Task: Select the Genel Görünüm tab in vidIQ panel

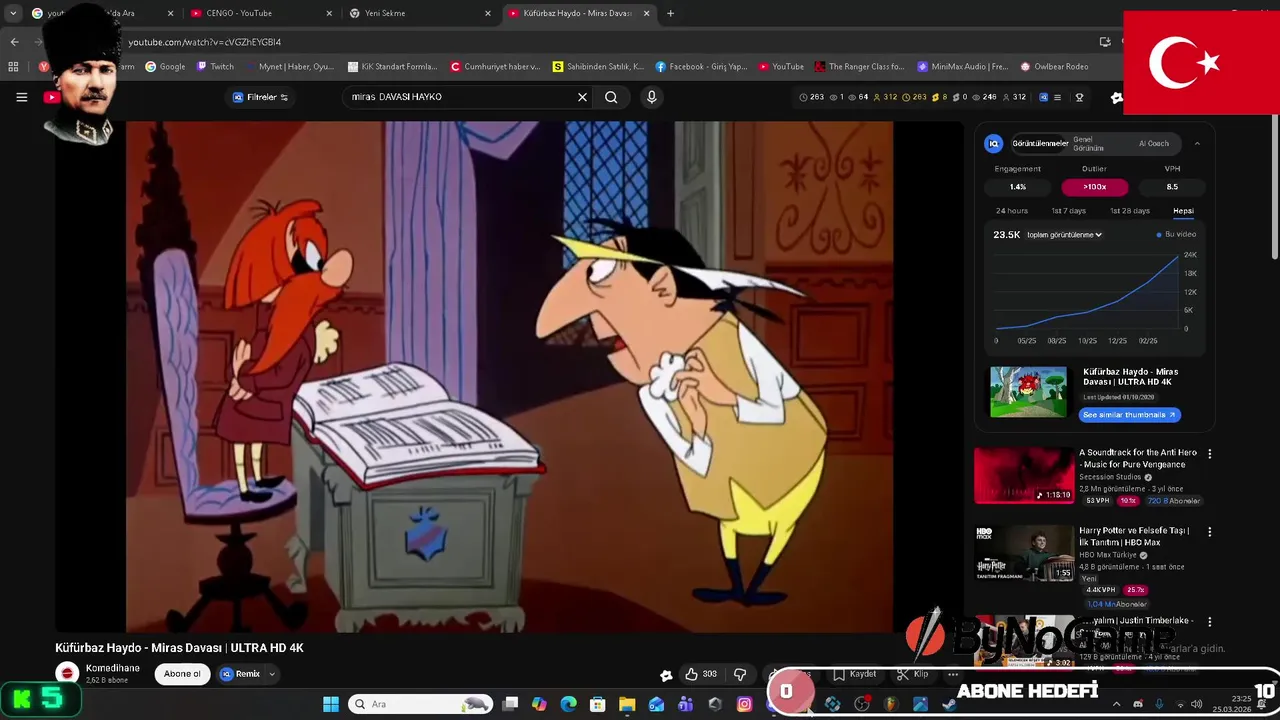Action: click(1088, 143)
